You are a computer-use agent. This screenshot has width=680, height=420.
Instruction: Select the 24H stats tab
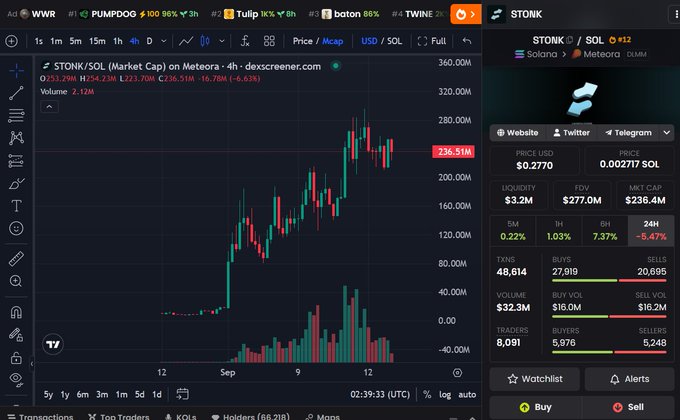[651, 230]
